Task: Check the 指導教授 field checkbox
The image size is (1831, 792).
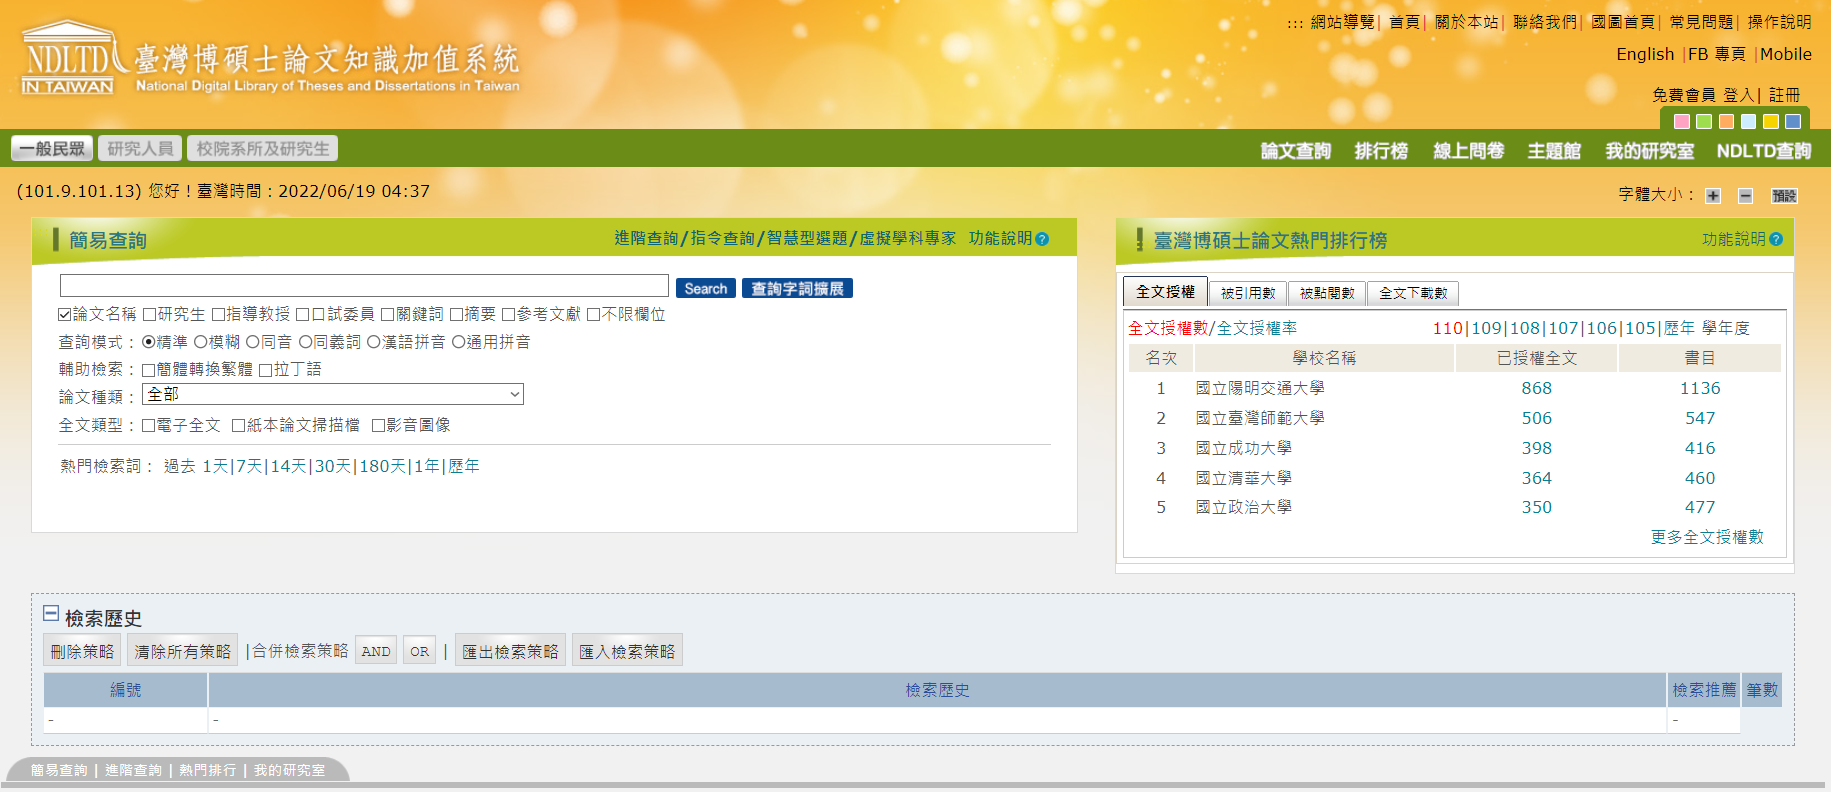Action: click(x=218, y=315)
